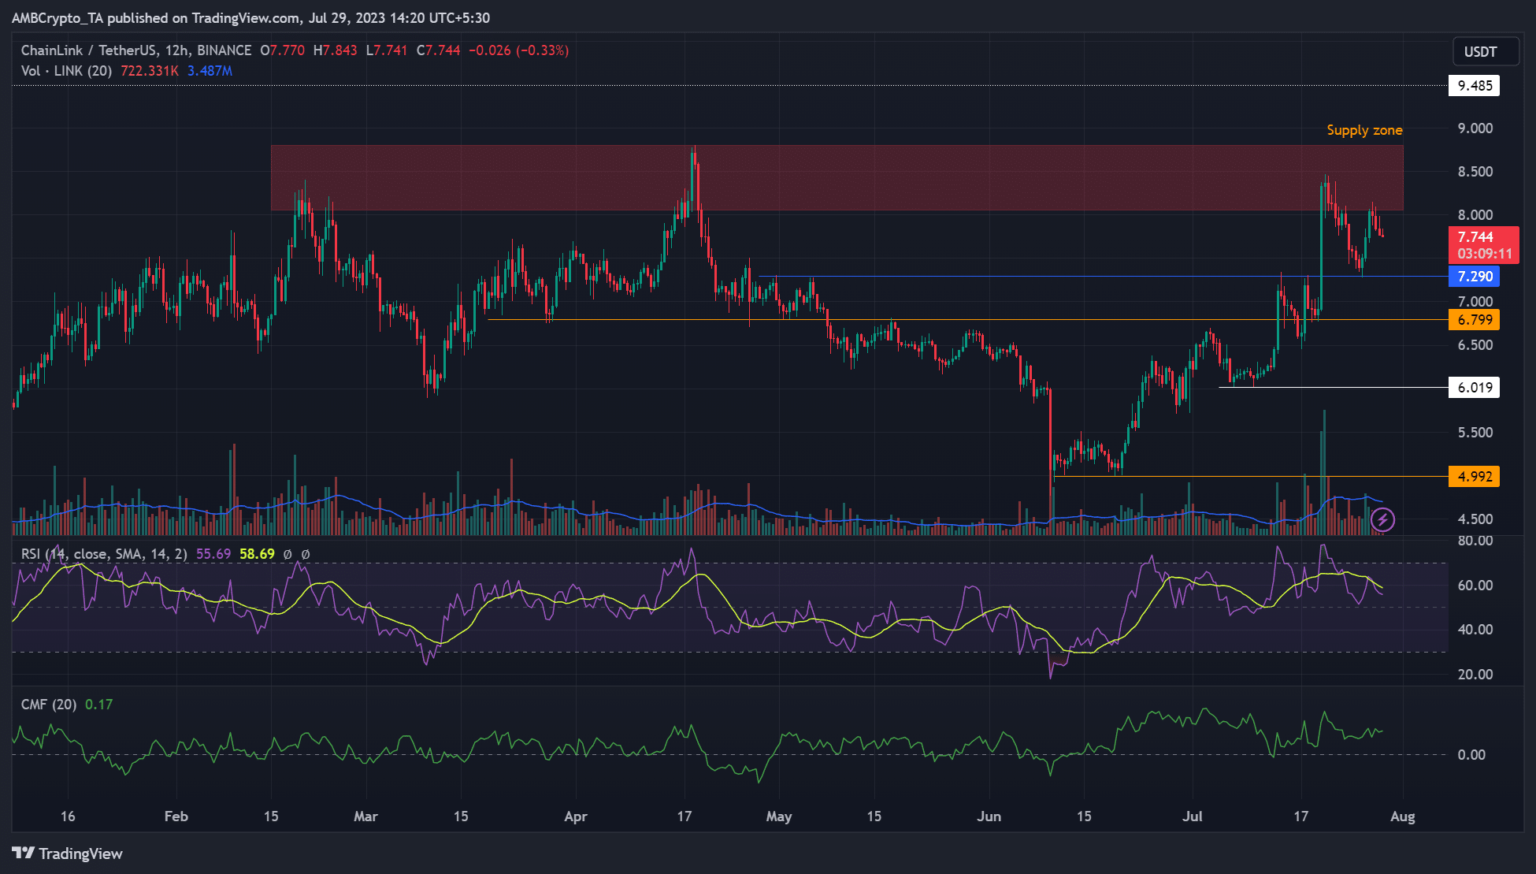Click the RSI value 55.69 in purple
Screen dimensions: 1536x874
pyautogui.click(x=213, y=553)
